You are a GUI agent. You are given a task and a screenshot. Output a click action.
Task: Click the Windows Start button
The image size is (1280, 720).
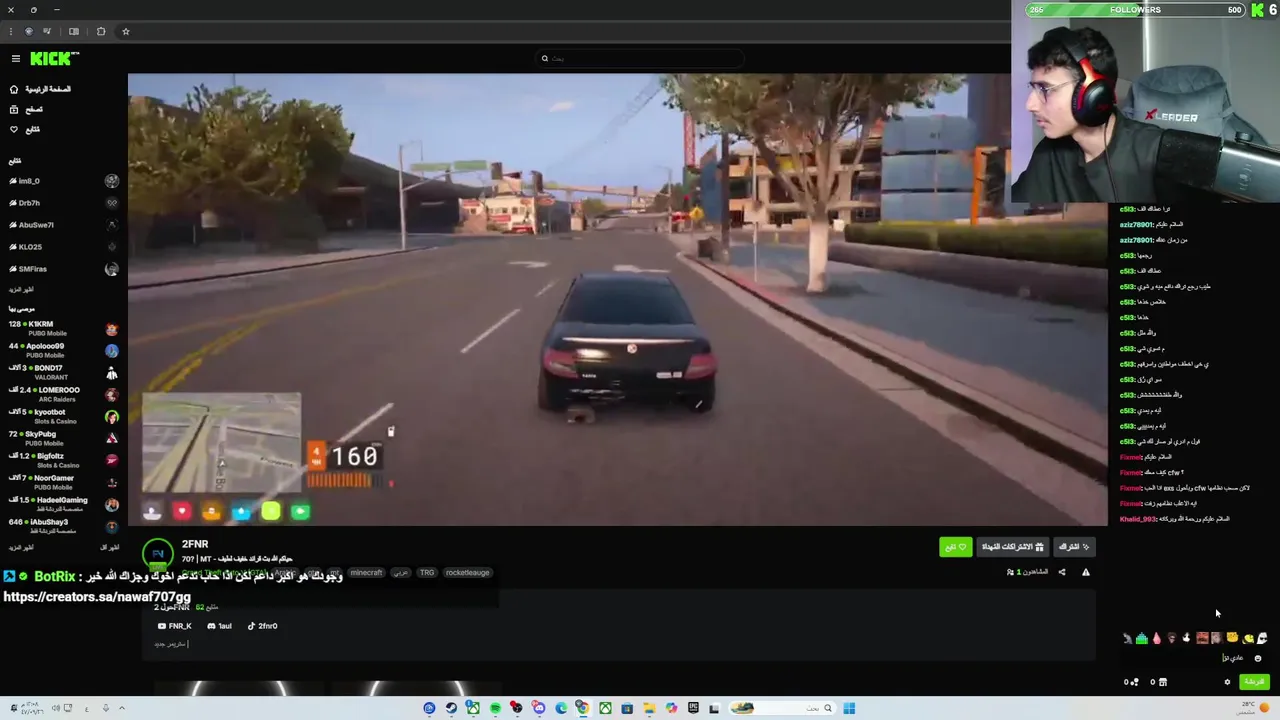(849, 708)
